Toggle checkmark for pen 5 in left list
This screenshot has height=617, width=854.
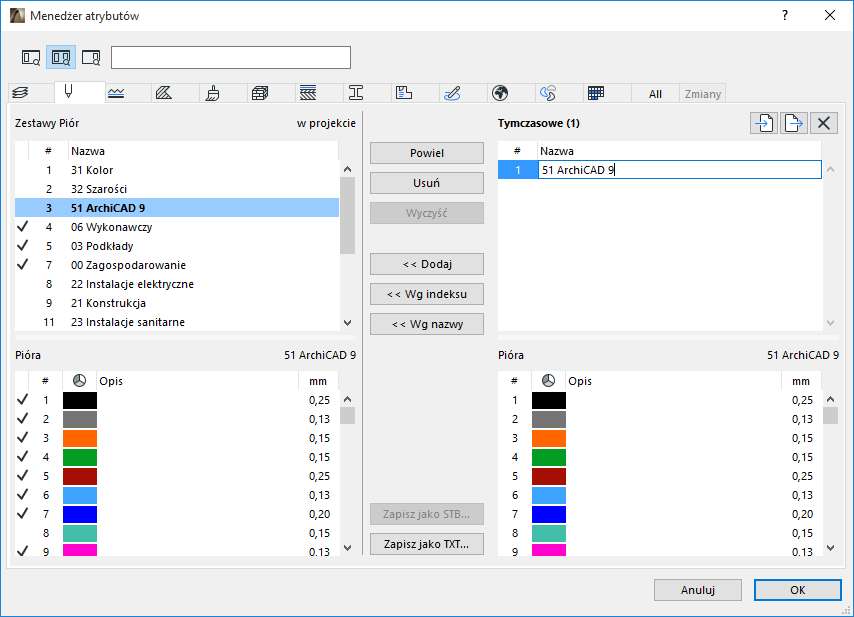[x=22, y=475]
